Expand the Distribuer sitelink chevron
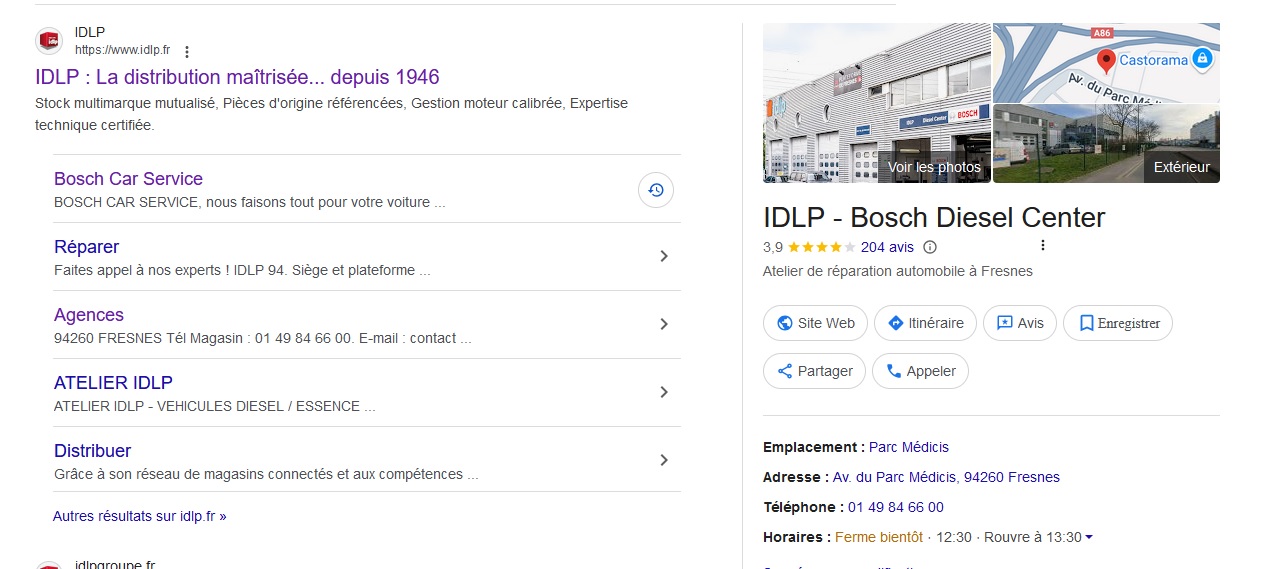This screenshot has height=569, width=1267. point(663,460)
